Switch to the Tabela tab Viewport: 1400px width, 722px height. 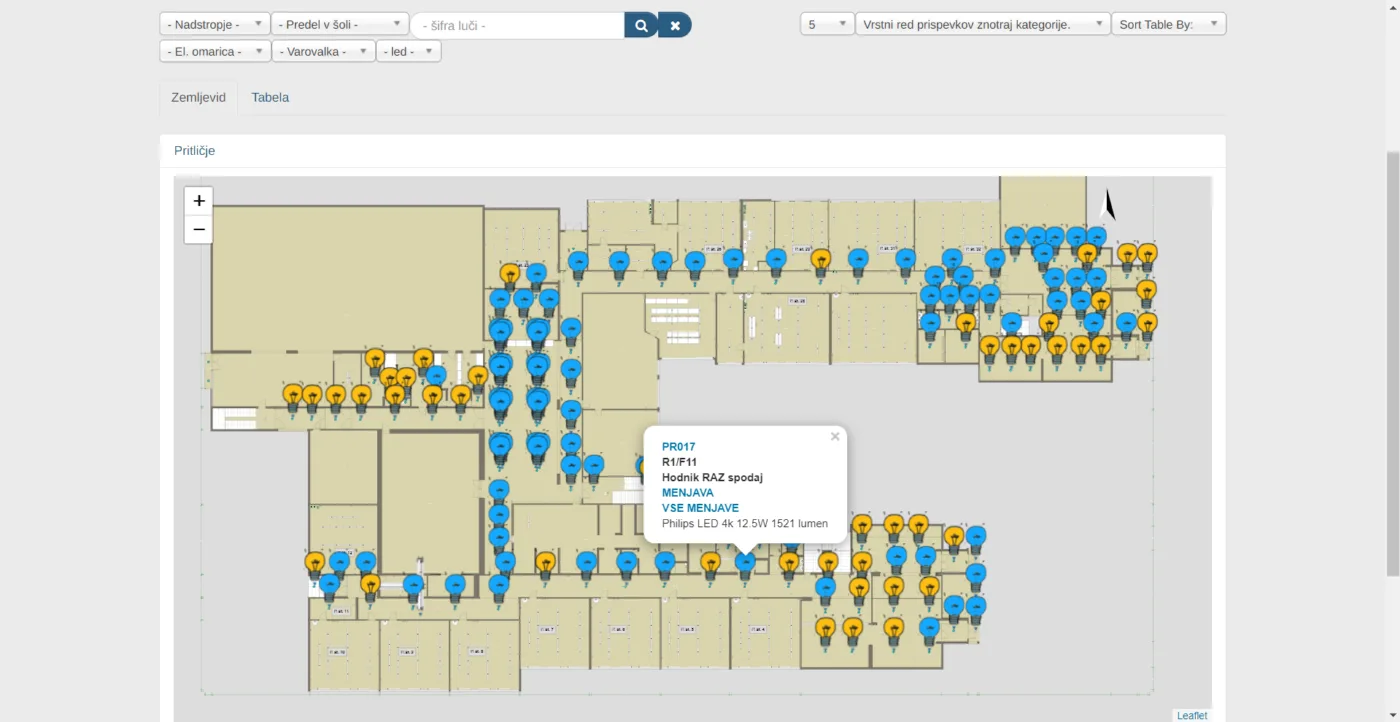(x=270, y=97)
